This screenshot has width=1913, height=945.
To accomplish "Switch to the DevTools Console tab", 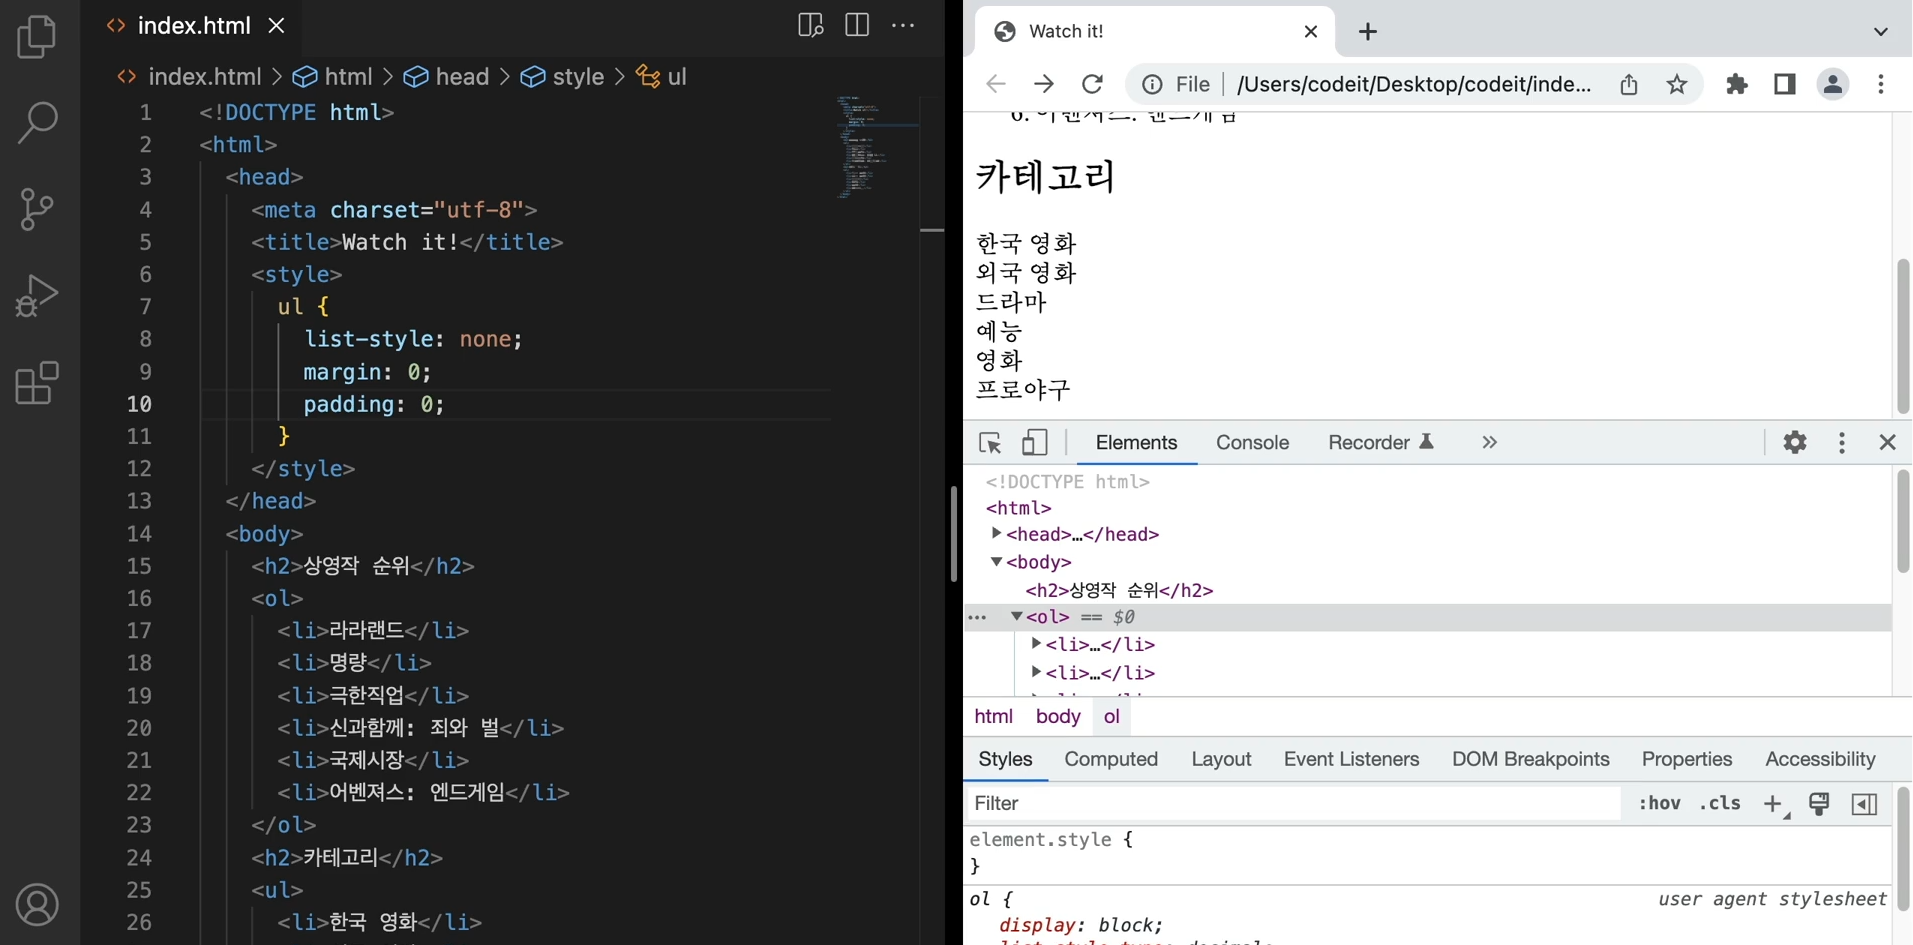I will point(1253,443).
